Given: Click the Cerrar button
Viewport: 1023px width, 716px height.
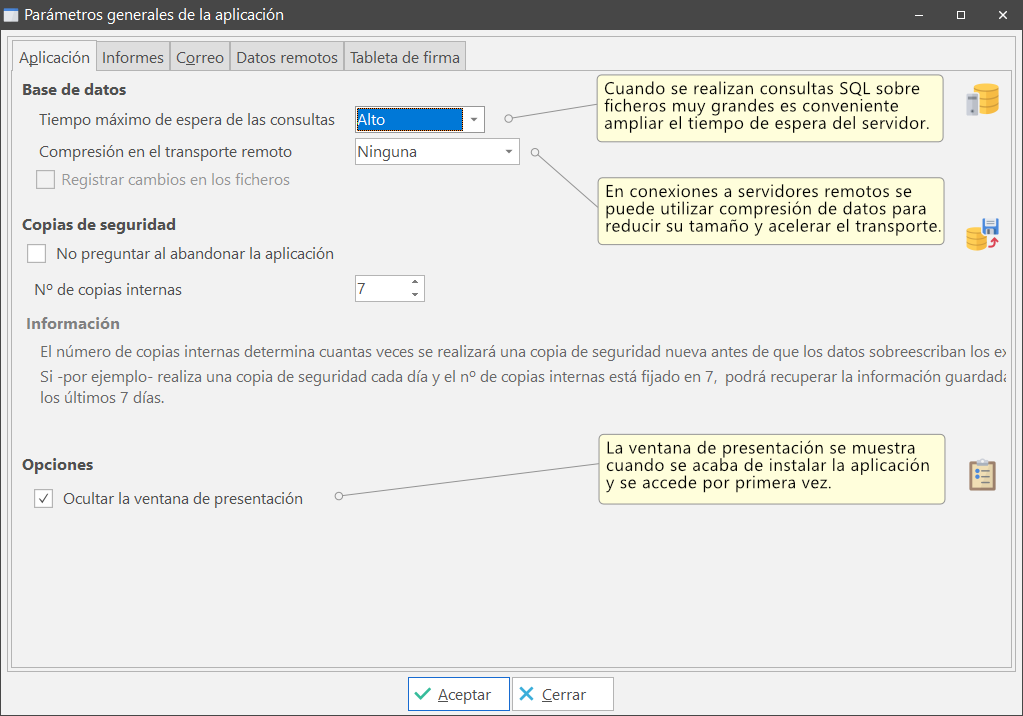Looking at the screenshot, I should point(562,694).
